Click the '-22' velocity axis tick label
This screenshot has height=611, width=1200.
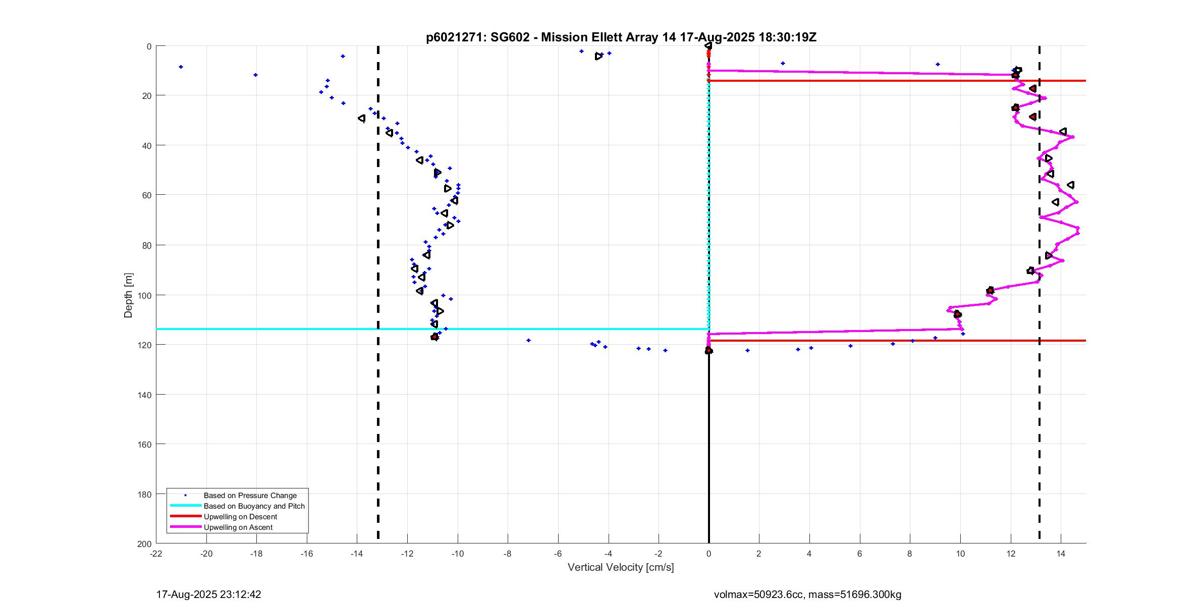pyautogui.click(x=156, y=553)
